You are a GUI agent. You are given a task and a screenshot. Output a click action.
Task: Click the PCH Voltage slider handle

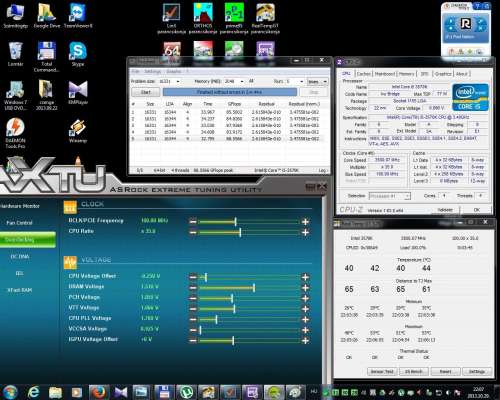tap(232, 298)
